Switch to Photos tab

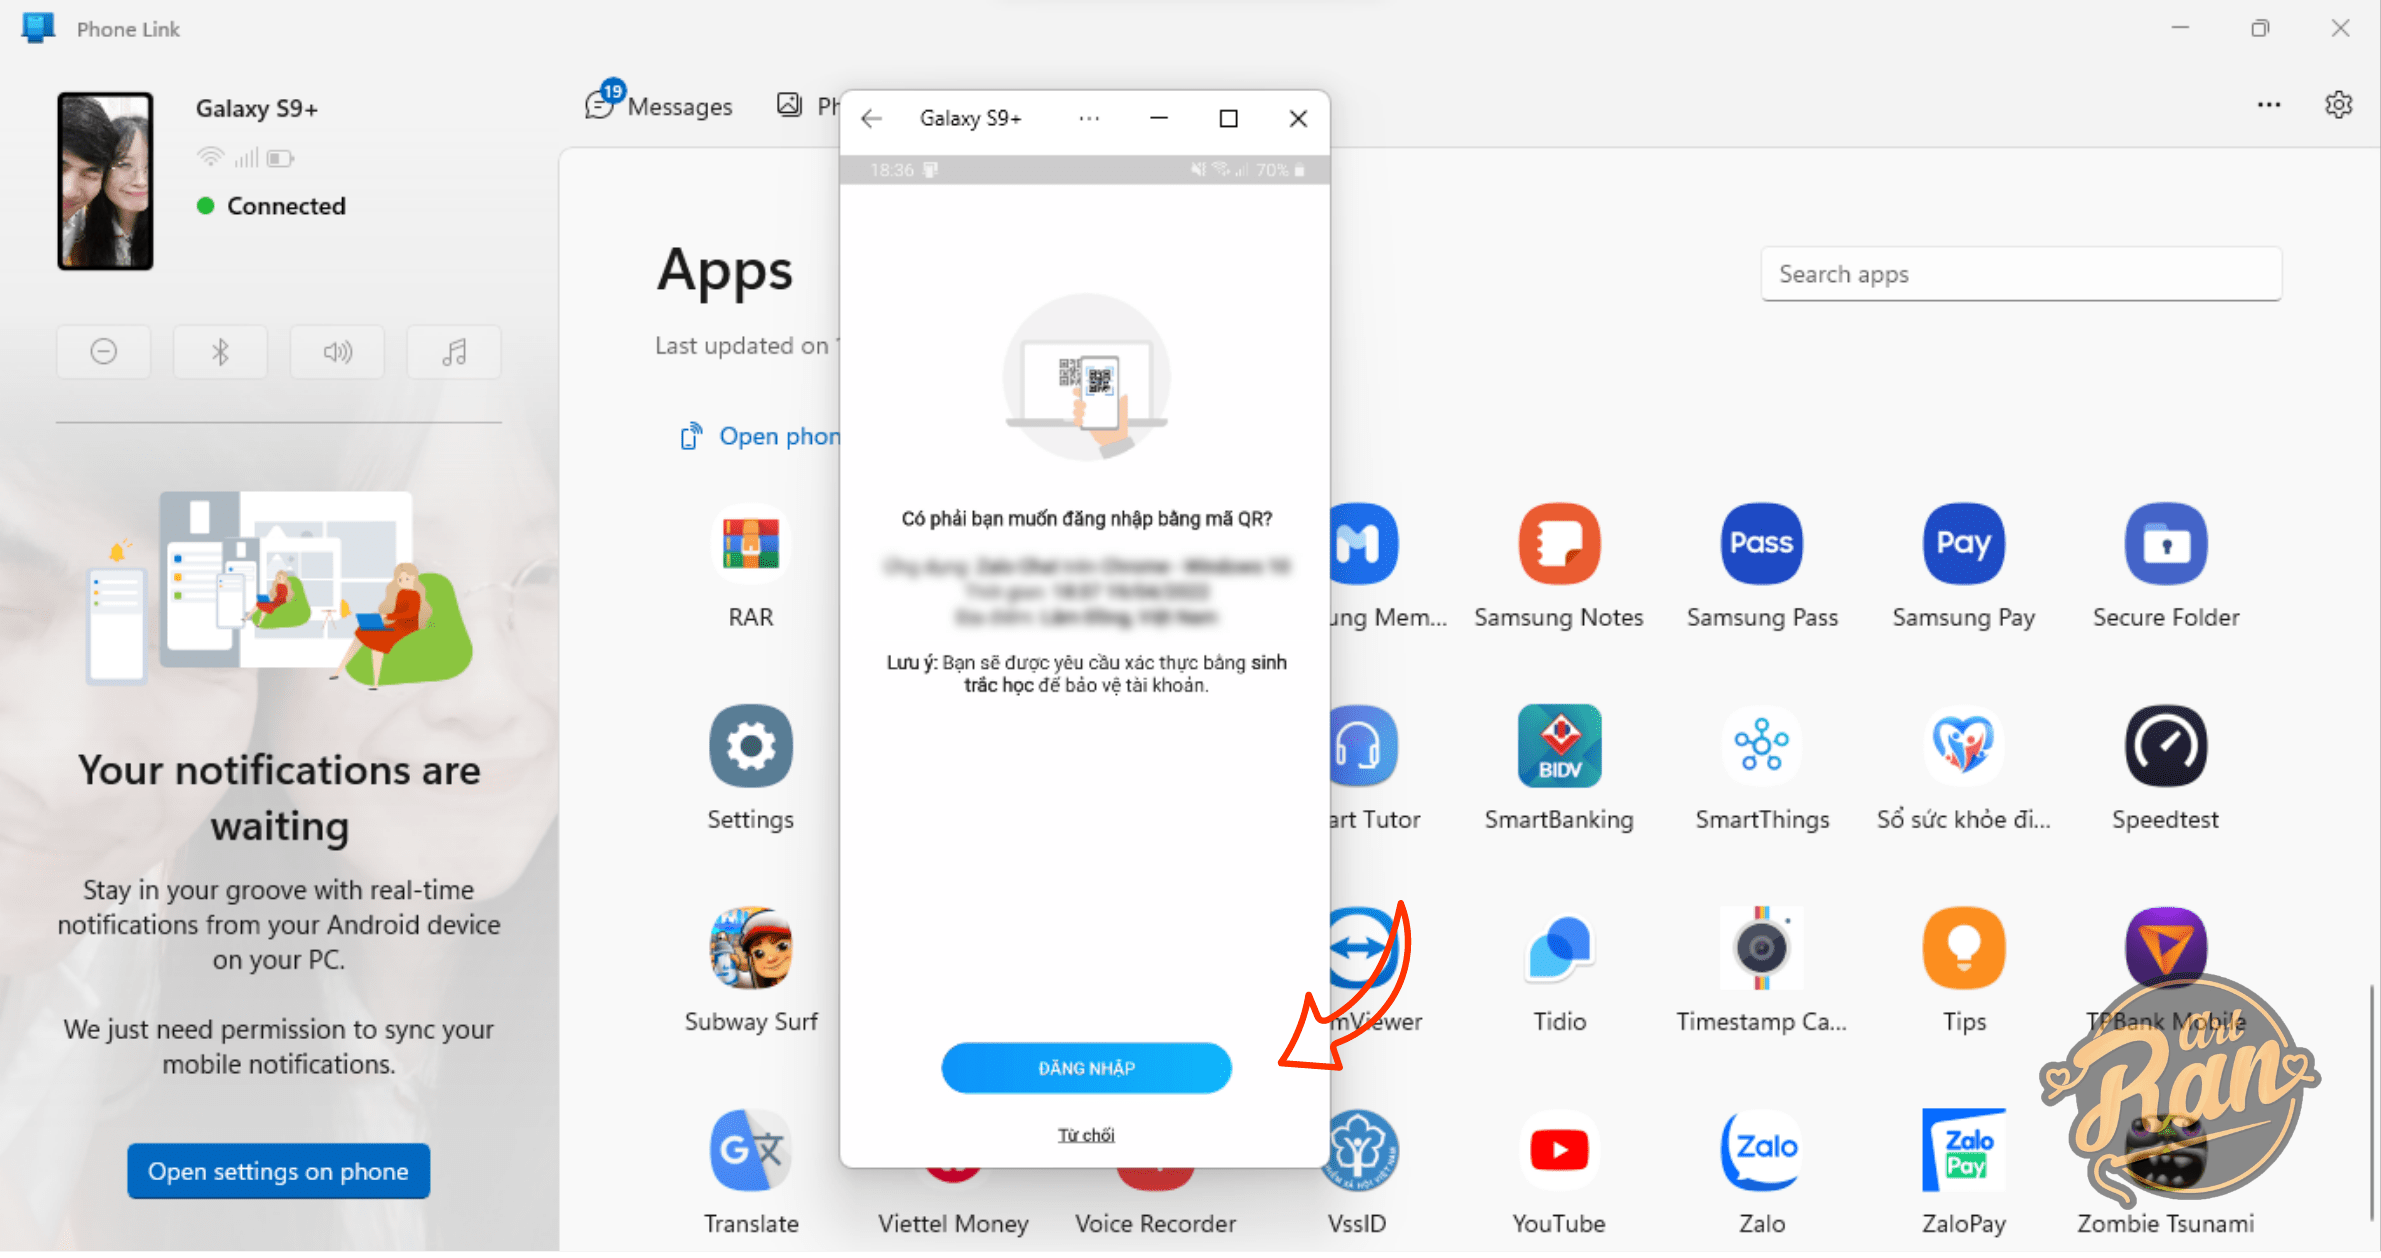[808, 105]
